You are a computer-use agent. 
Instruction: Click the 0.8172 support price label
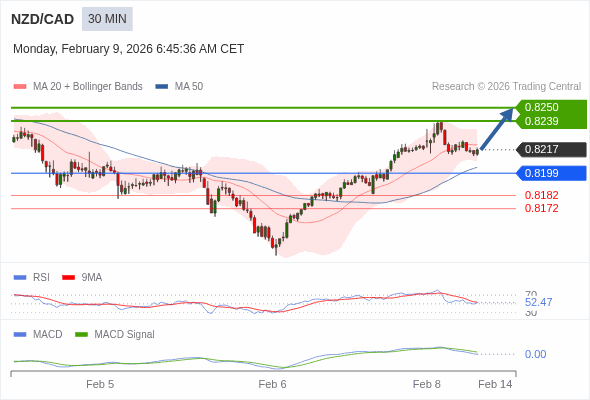coord(541,208)
